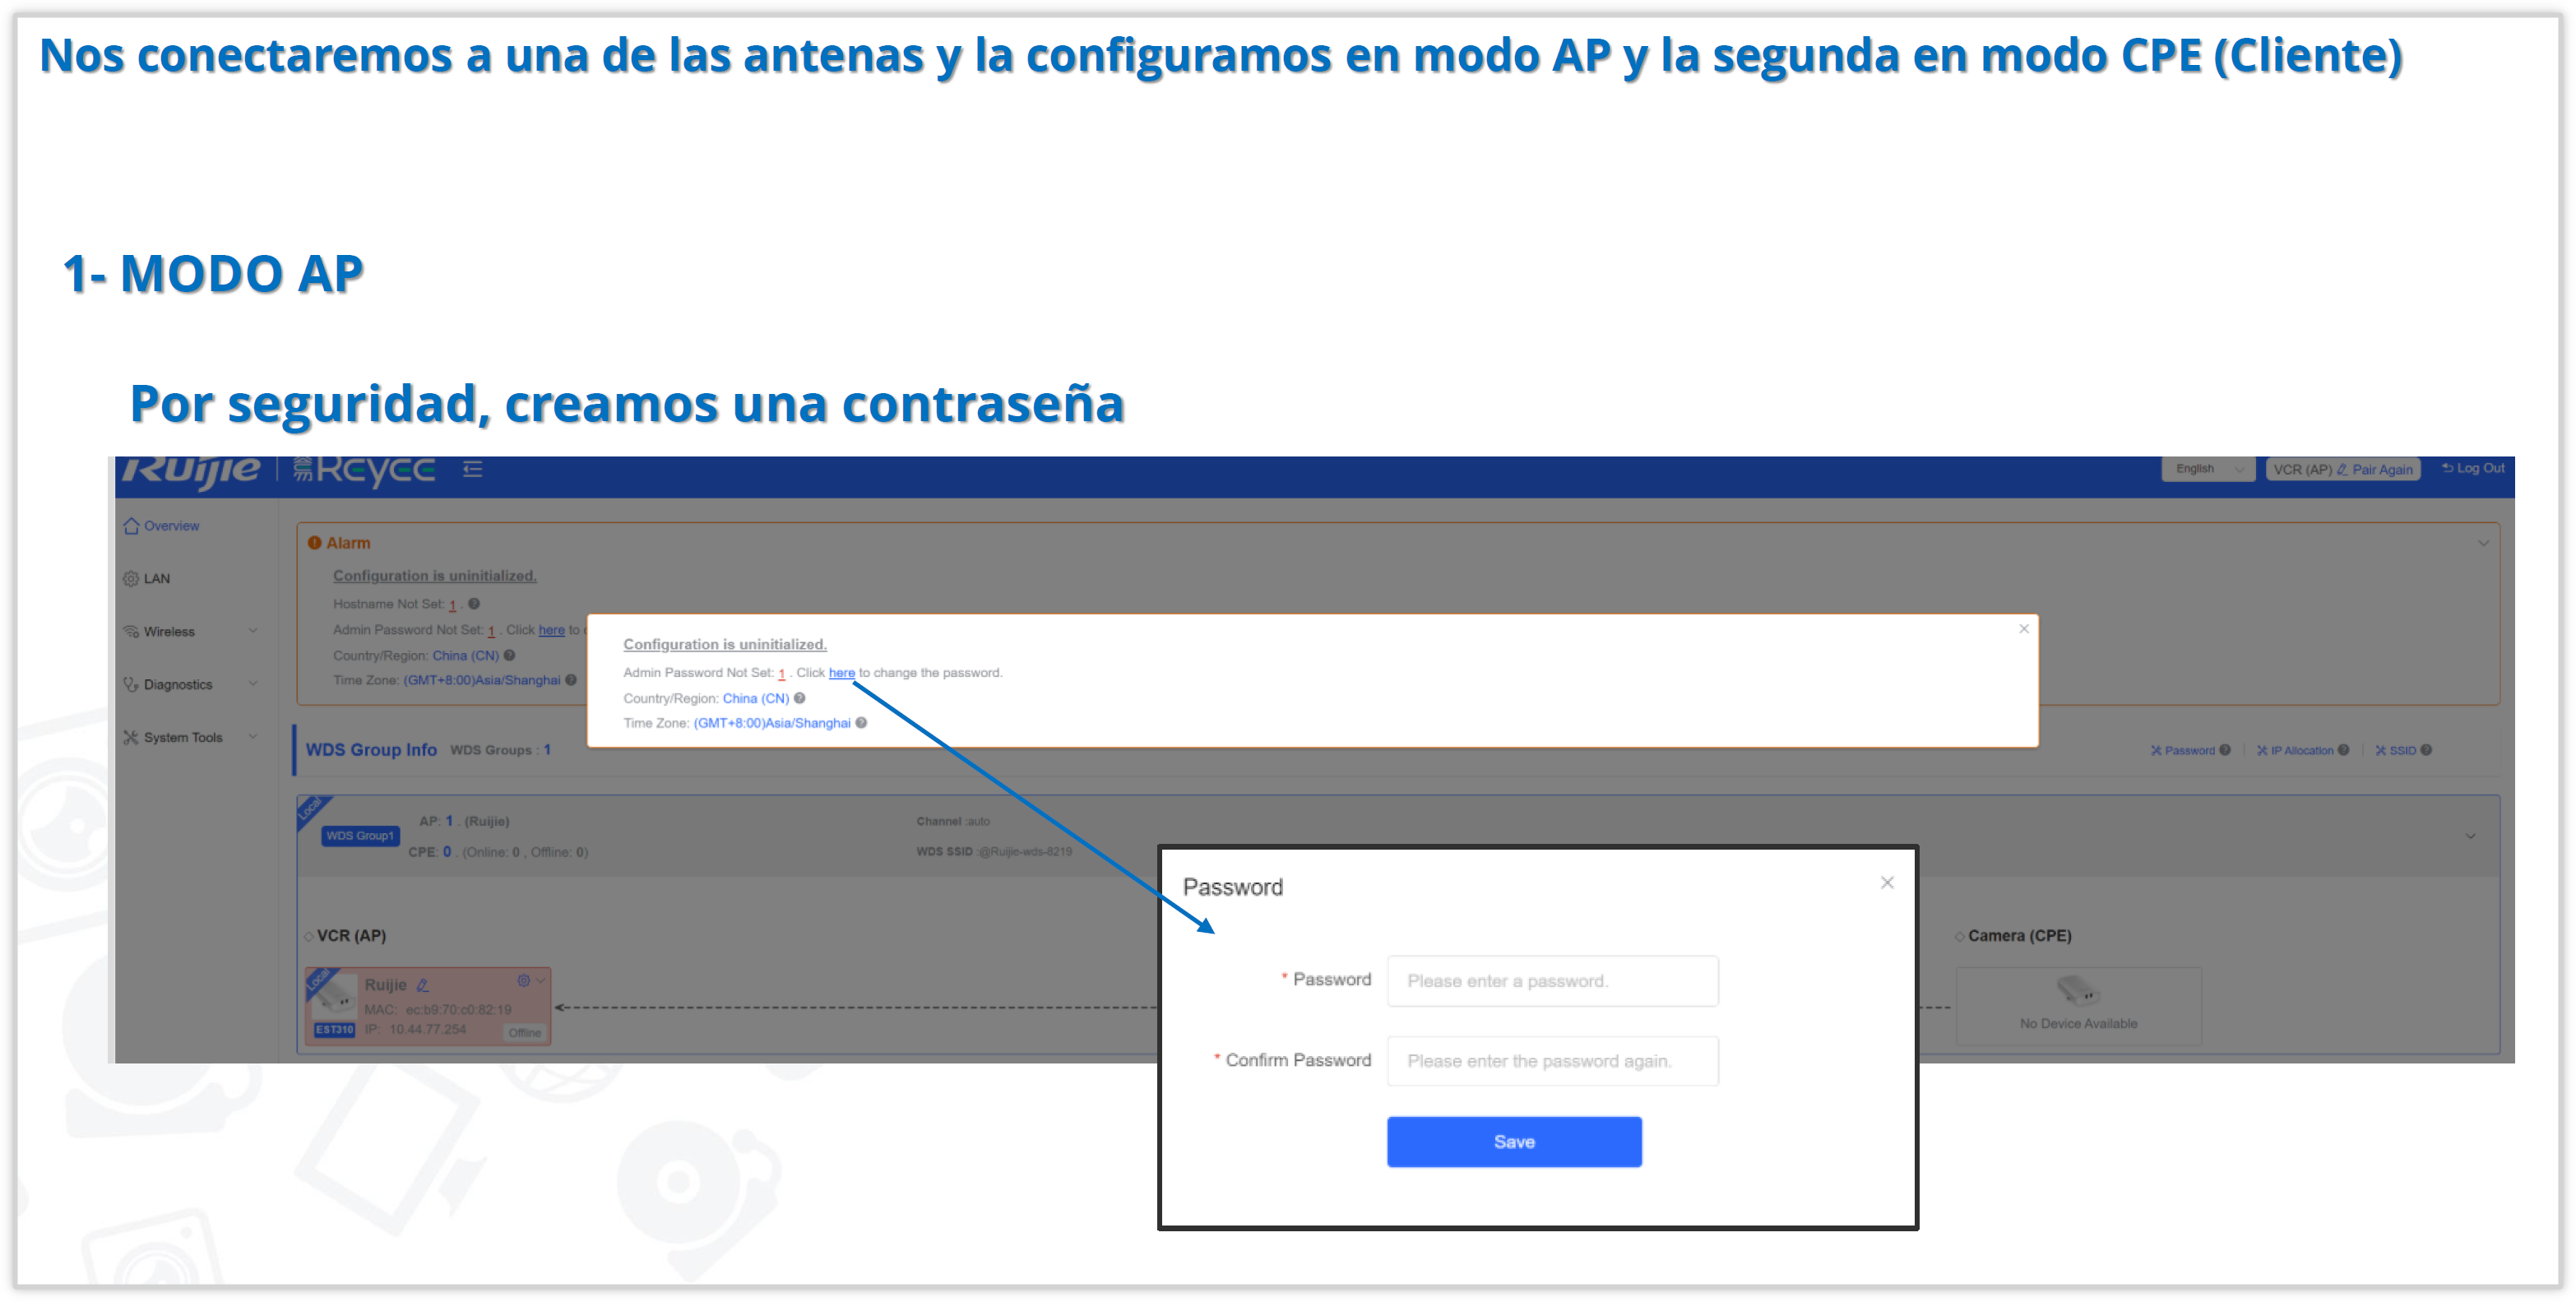The image size is (2576, 1302).
Task: Expand the Wireless submenu chevron
Action: [253, 631]
